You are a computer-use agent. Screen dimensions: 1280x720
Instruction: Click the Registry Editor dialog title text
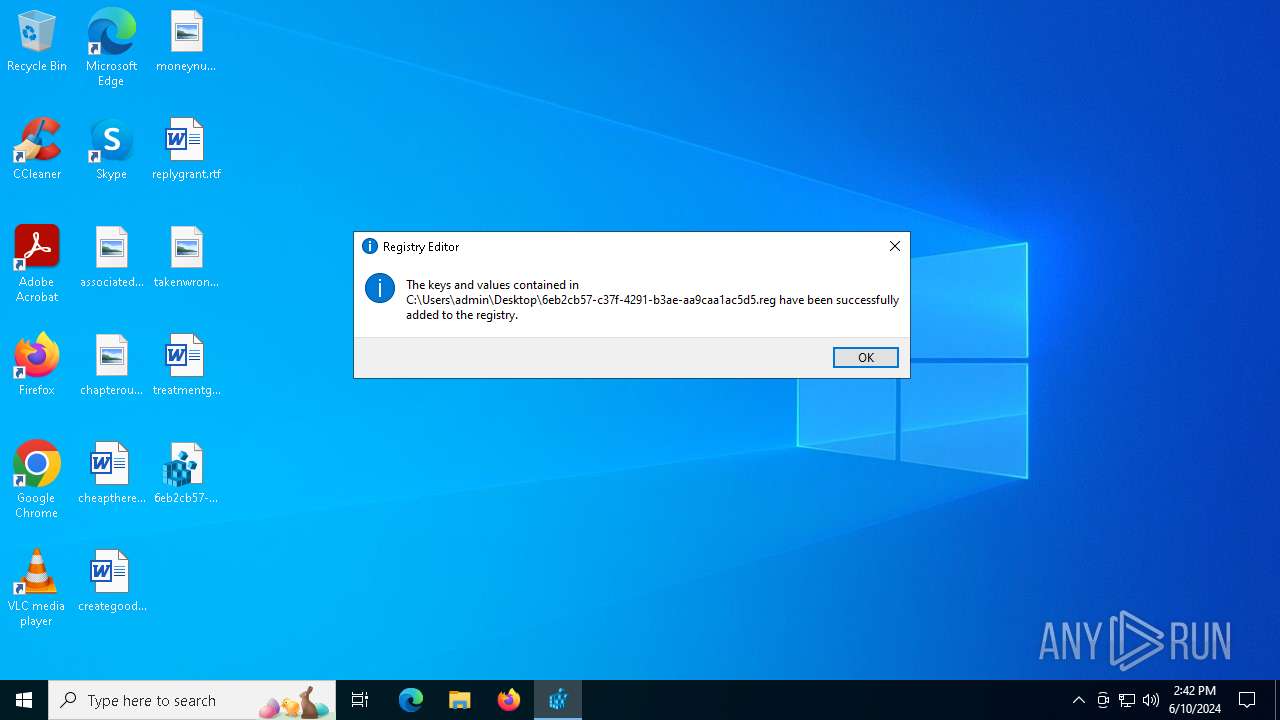421,246
